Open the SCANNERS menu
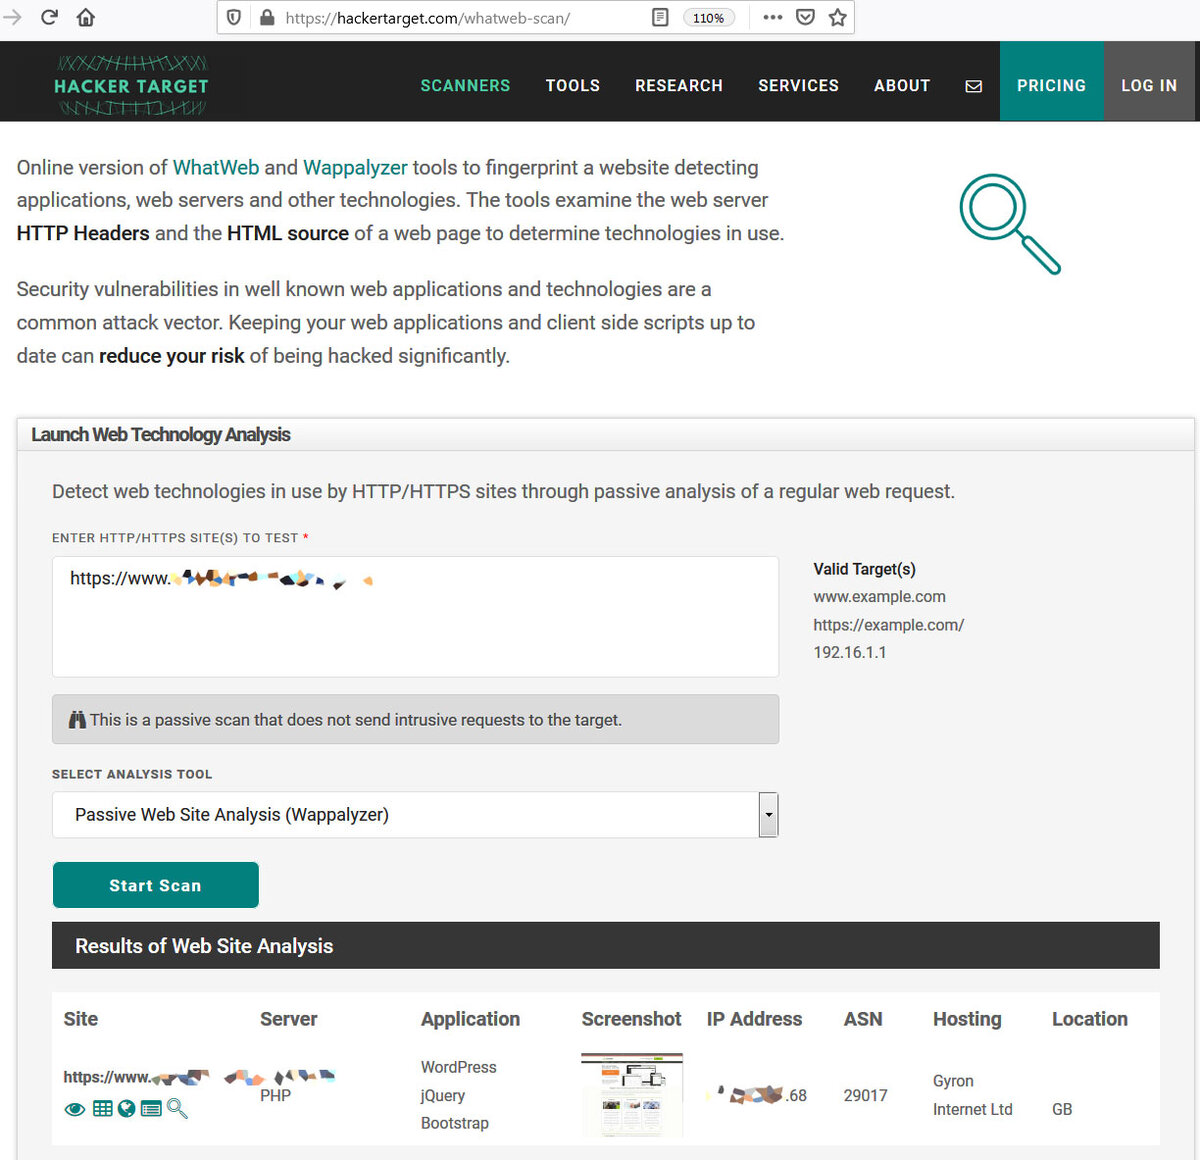The width and height of the screenshot is (1200, 1160). (465, 86)
